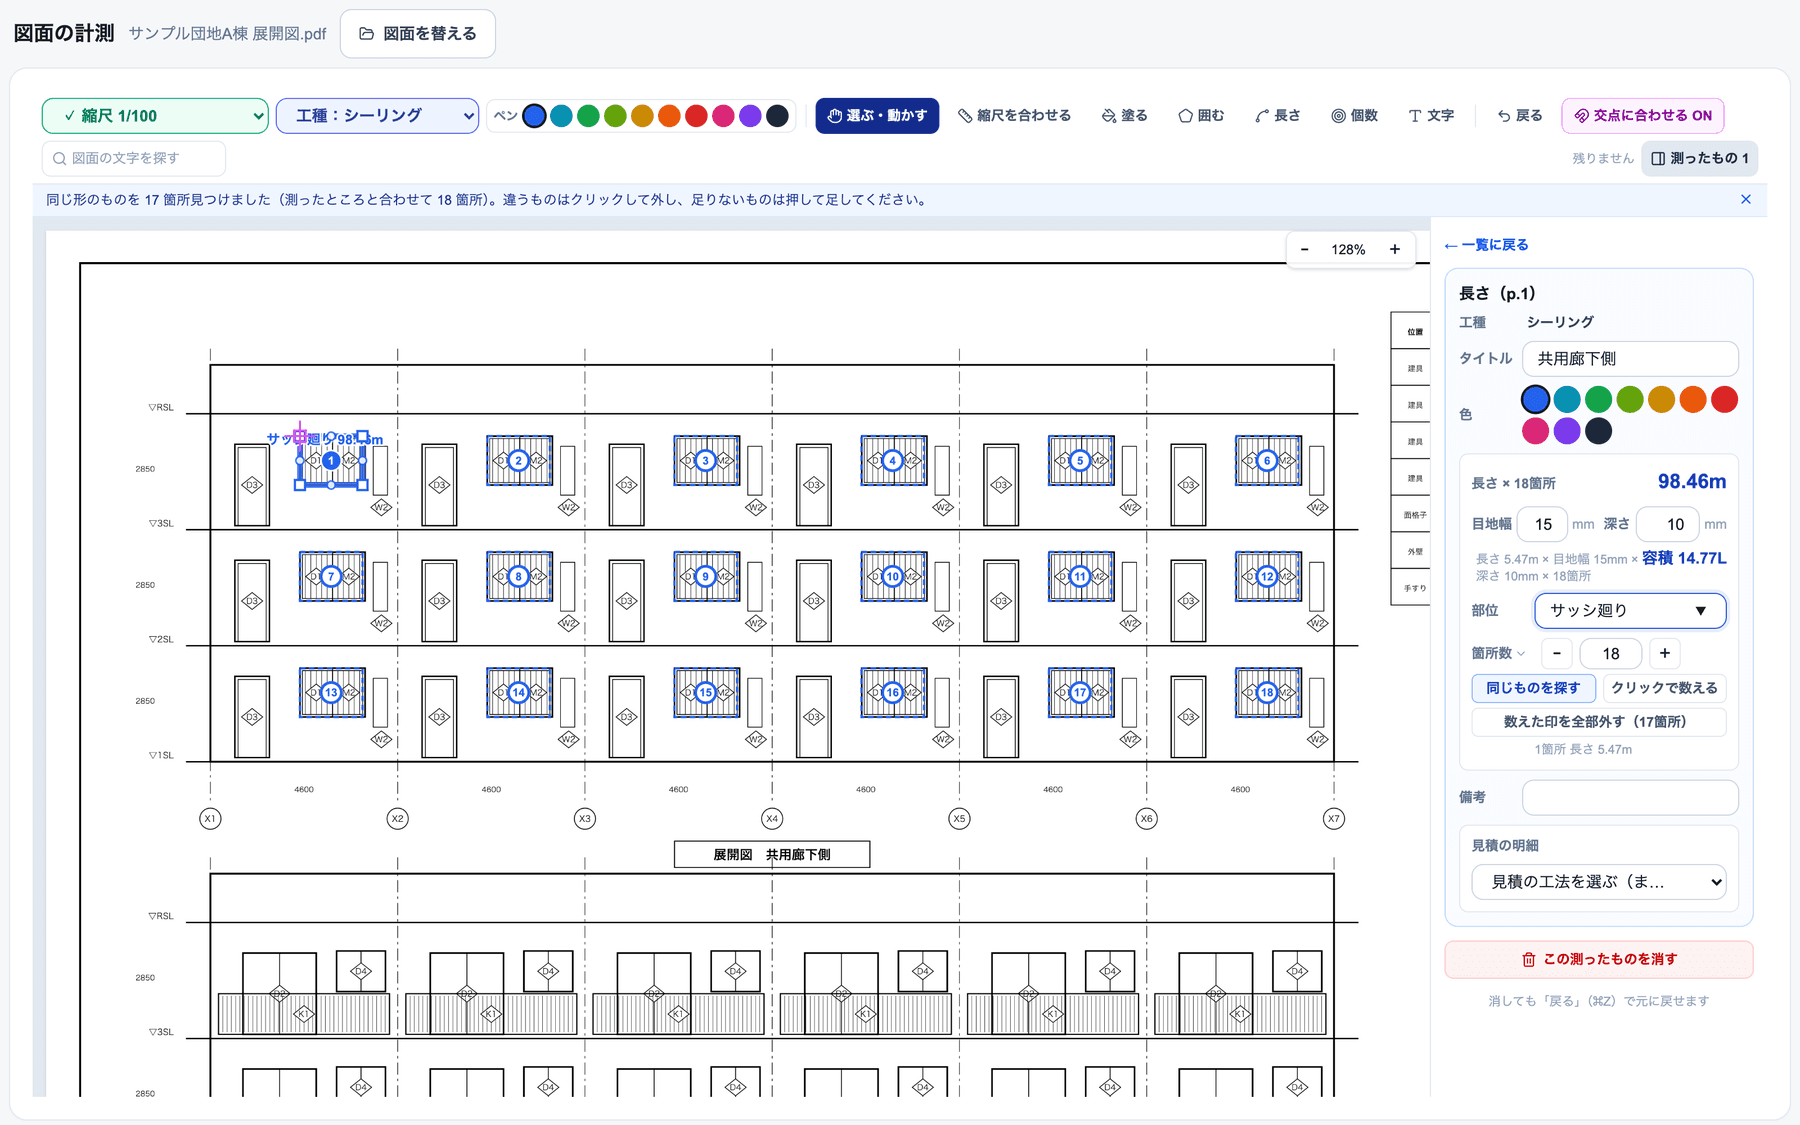The height and width of the screenshot is (1125, 1800).
Task: Zoom in with the plus button
Action: pos(1395,250)
